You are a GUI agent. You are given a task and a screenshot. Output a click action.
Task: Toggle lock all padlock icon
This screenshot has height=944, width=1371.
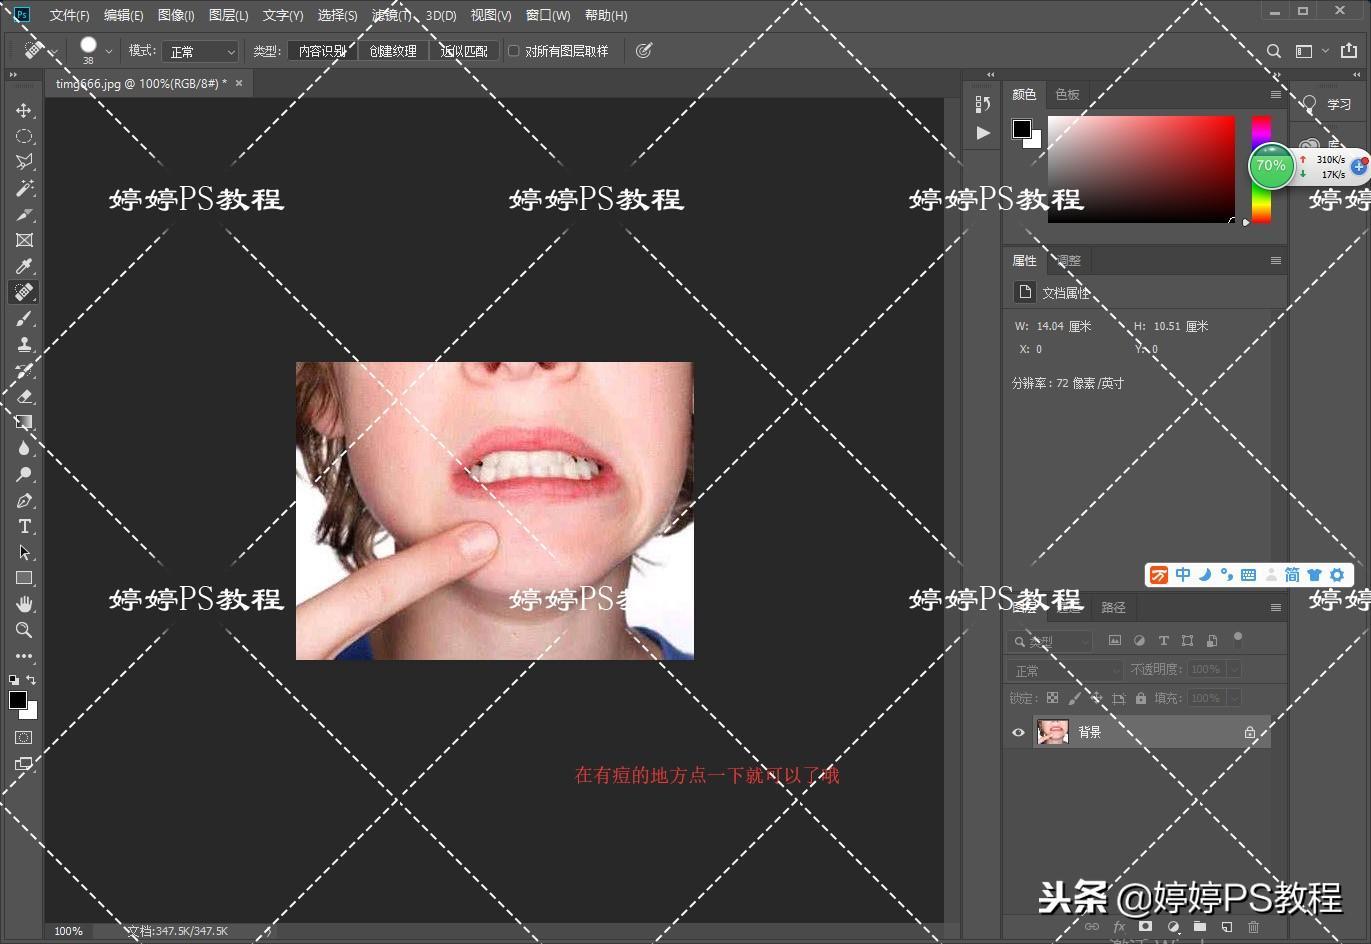click(x=1142, y=698)
